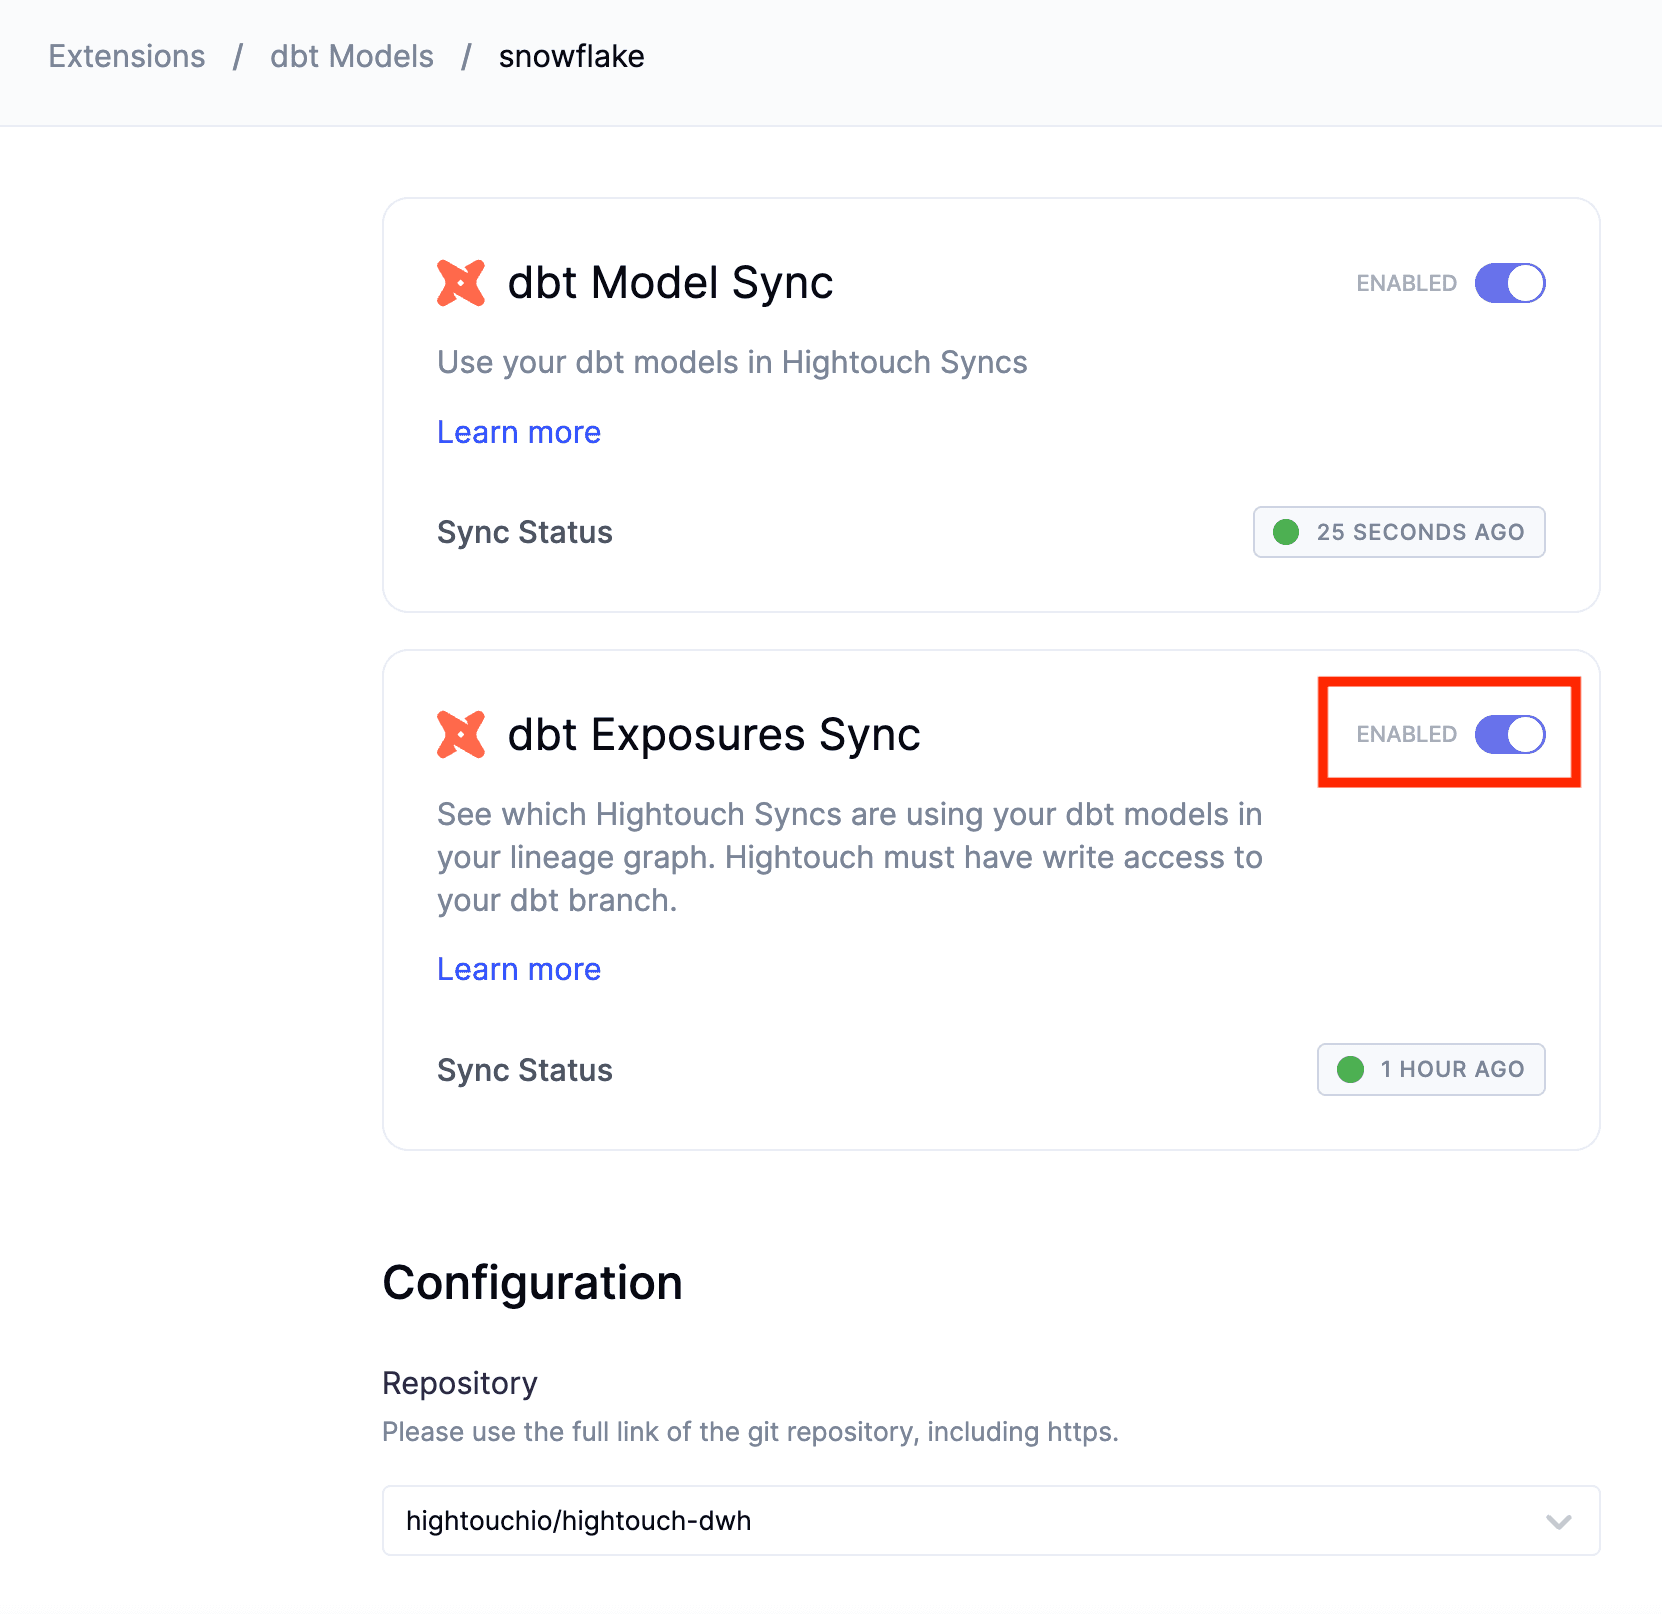Click the dbt logo beside dbt Exposures Sync
The width and height of the screenshot is (1662, 1614).
coord(461,735)
